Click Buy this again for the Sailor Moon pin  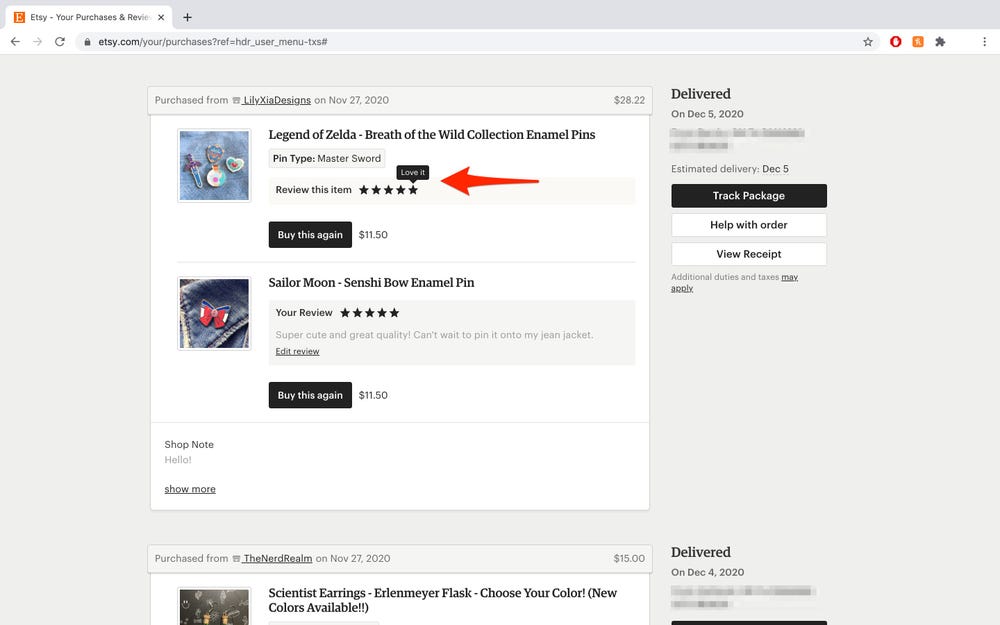(x=310, y=395)
